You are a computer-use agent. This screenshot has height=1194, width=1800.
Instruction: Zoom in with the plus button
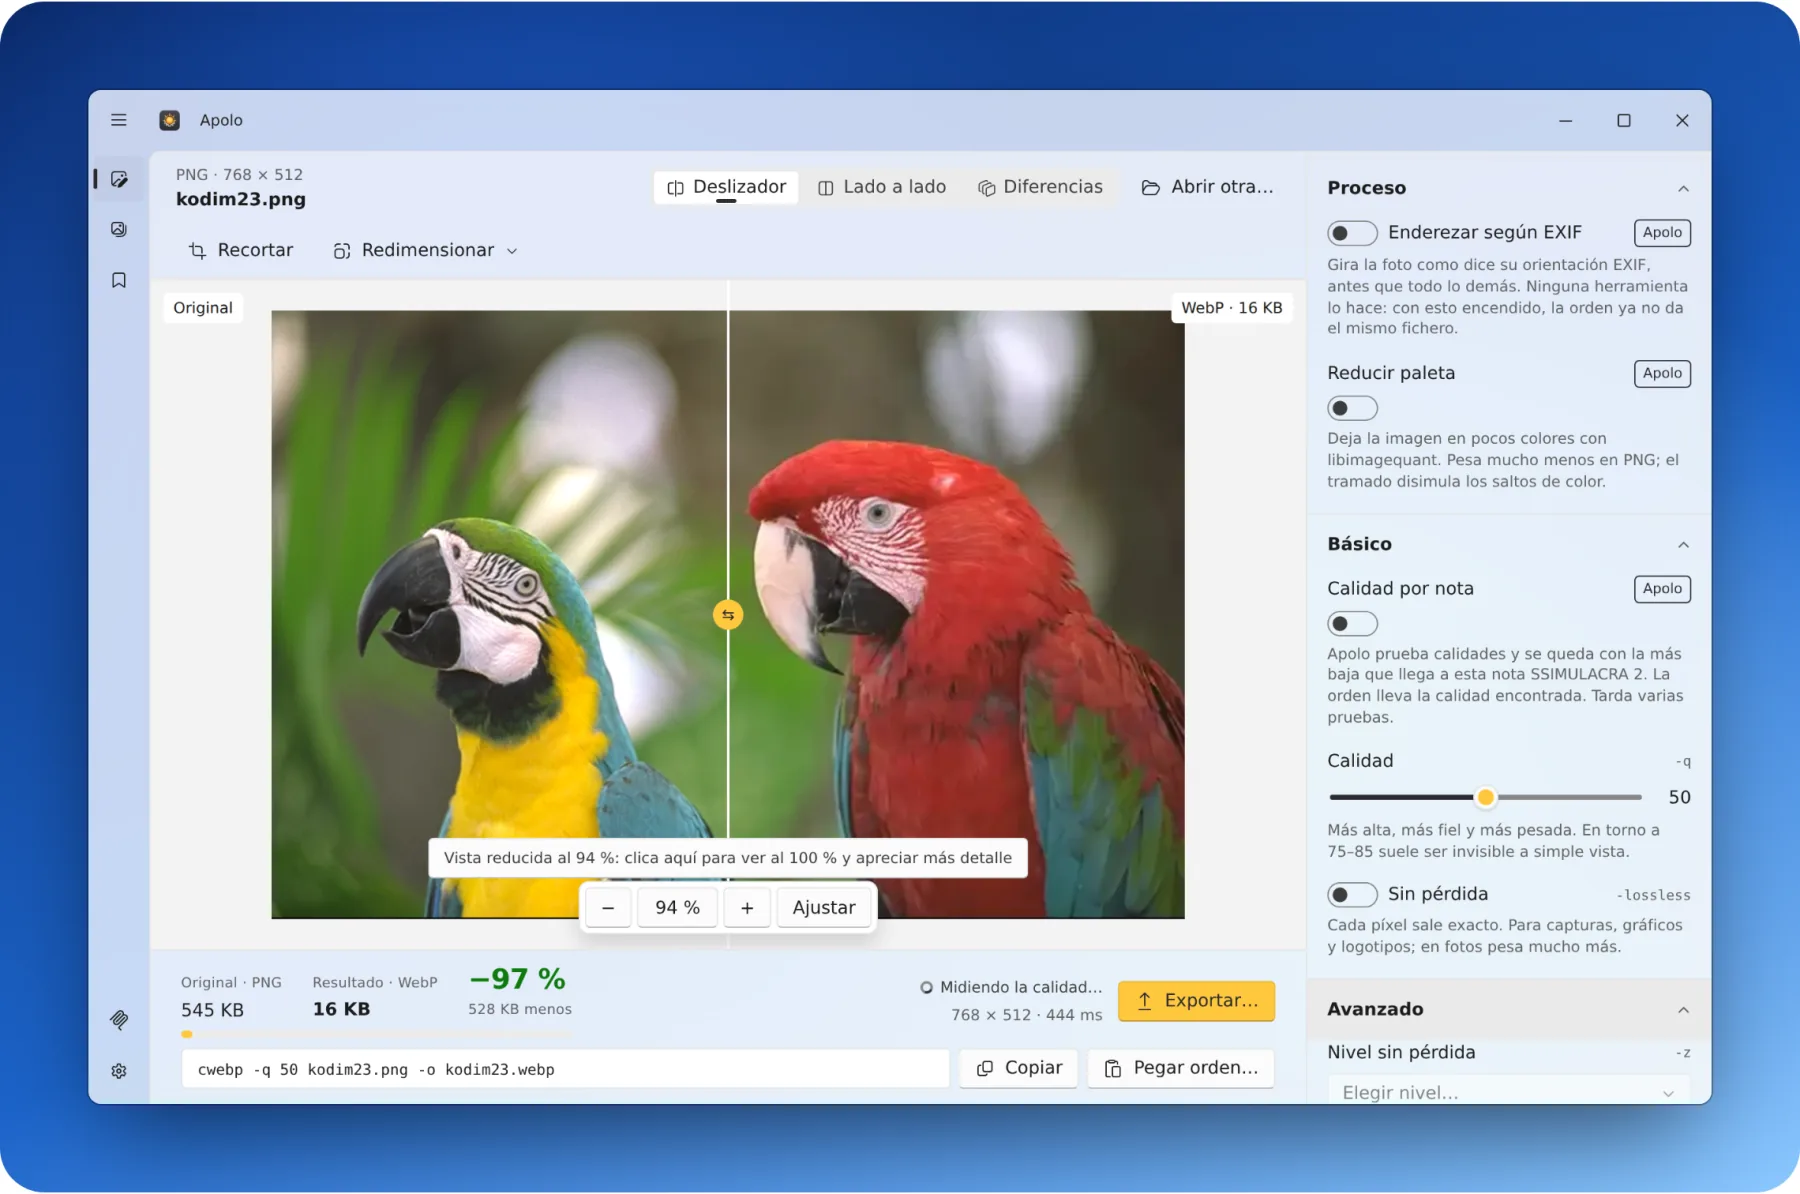coord(747,908)
